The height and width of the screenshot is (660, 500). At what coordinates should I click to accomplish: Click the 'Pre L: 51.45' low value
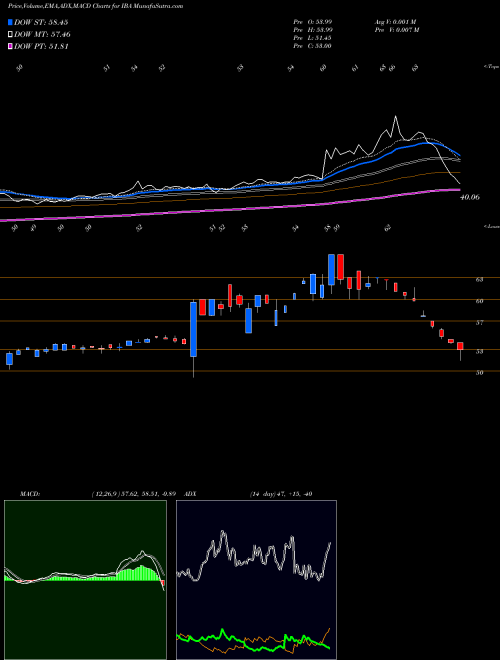point(313,38)
